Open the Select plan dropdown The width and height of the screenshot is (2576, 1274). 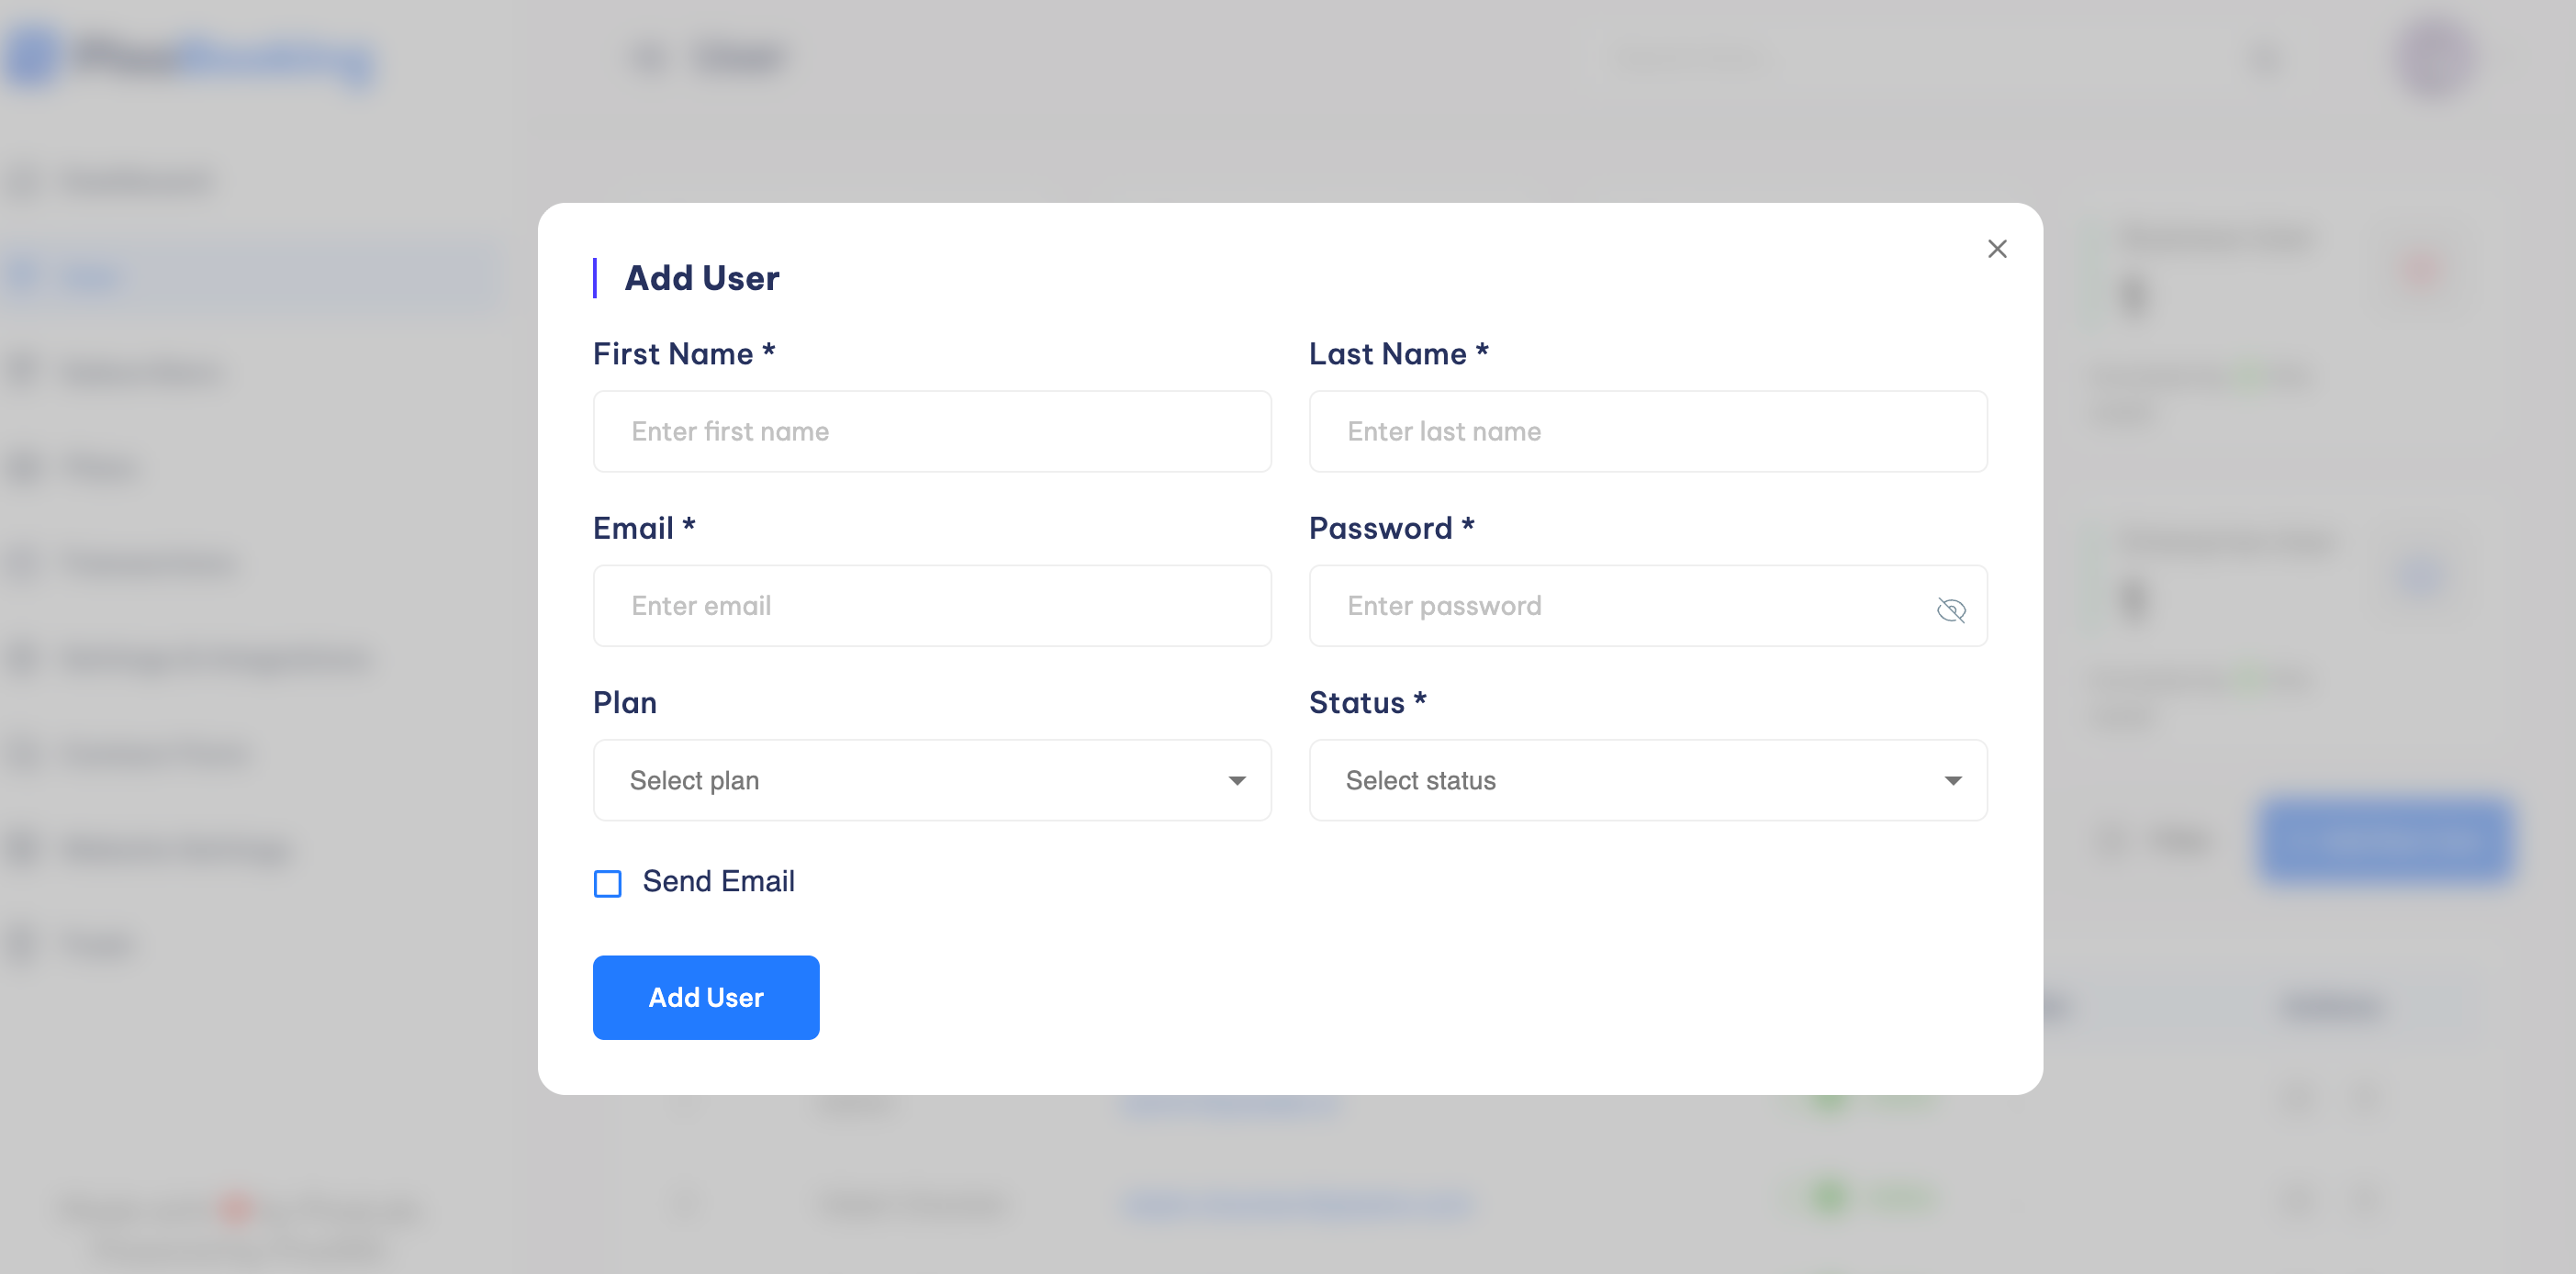(931, 780)
